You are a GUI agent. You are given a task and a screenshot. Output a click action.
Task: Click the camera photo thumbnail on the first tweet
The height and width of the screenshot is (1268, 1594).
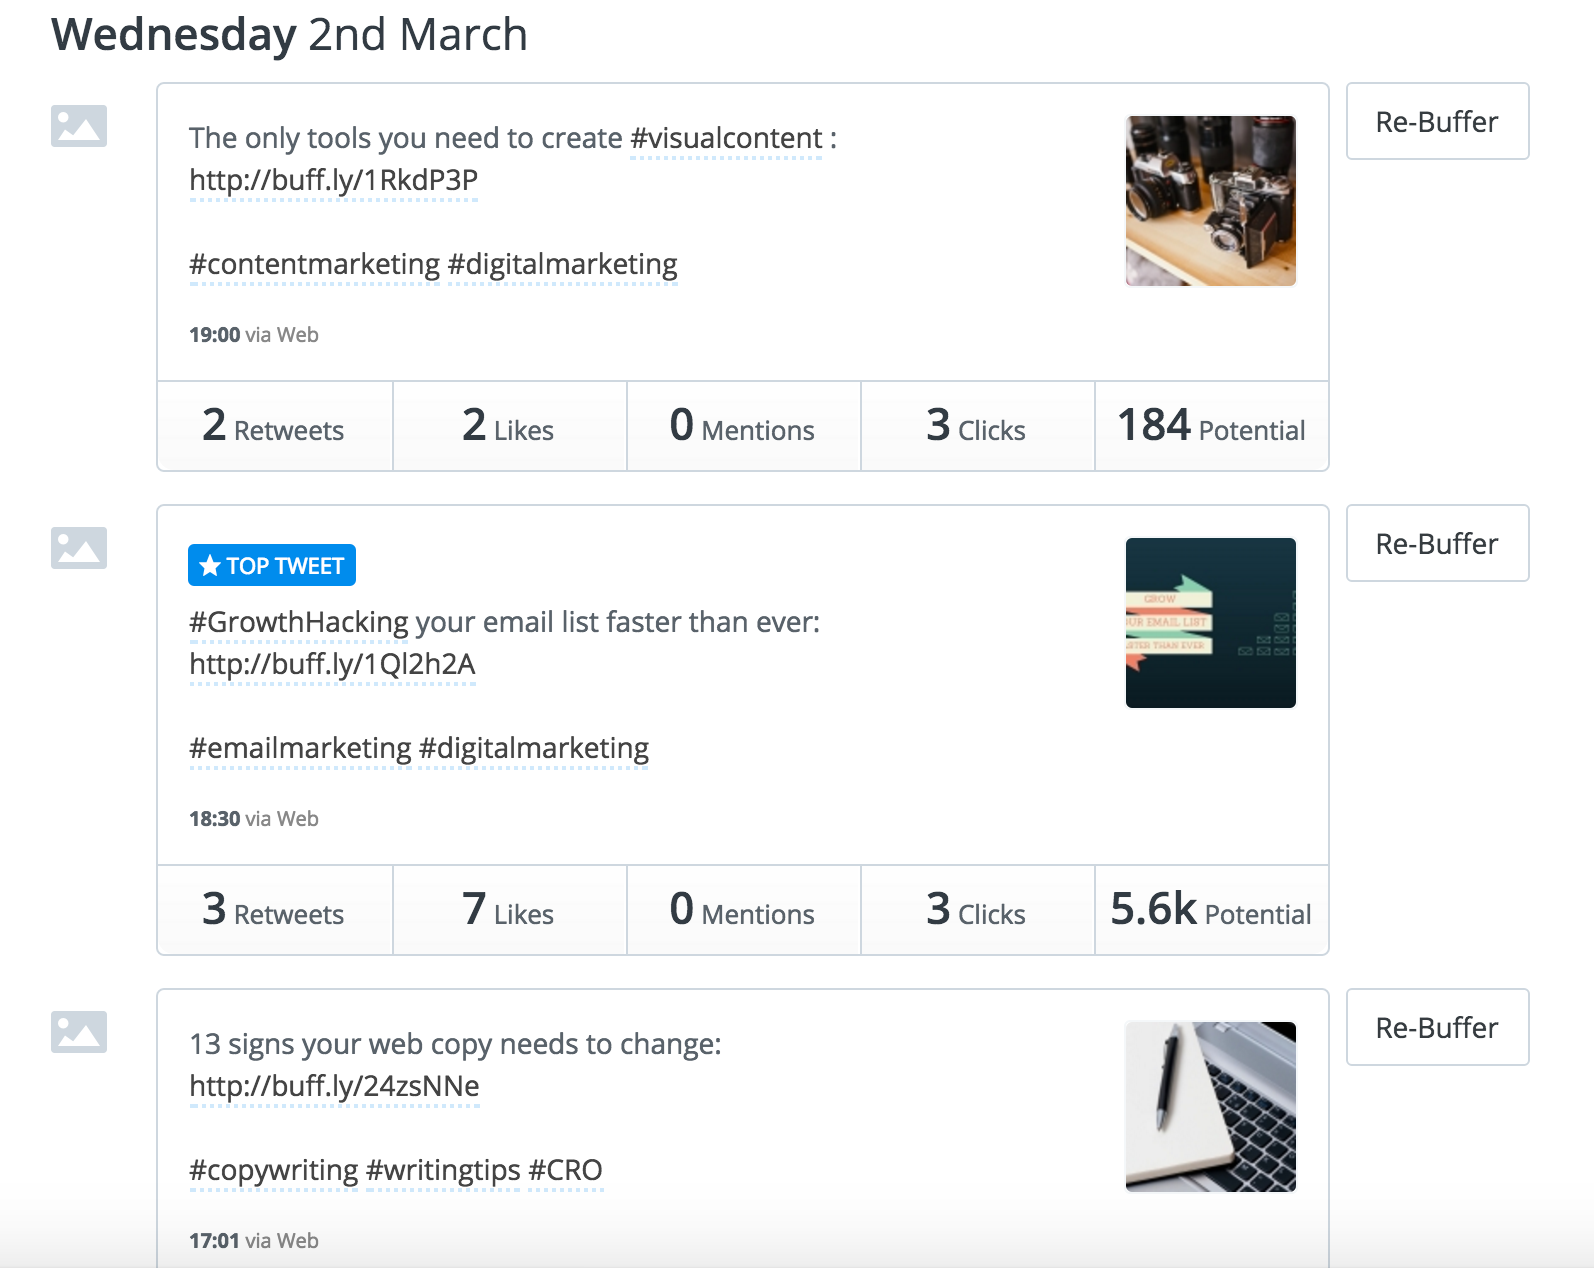click(1210, 200)
